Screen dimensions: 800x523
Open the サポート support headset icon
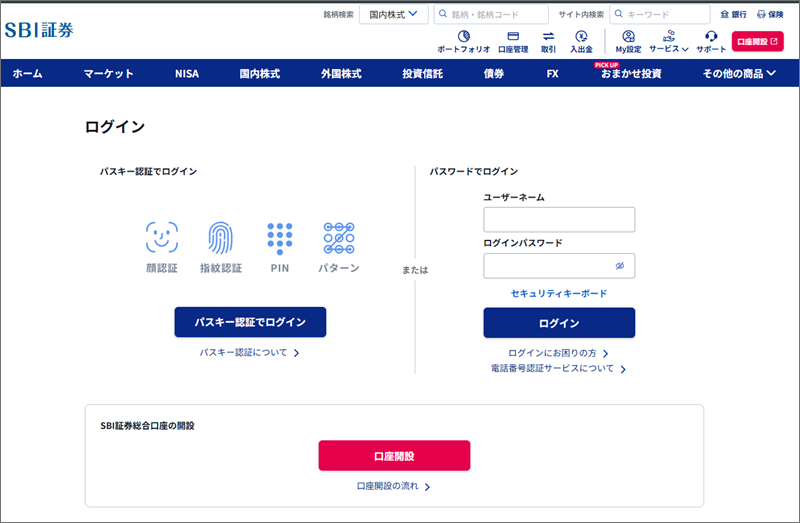[x=711, y=41]
